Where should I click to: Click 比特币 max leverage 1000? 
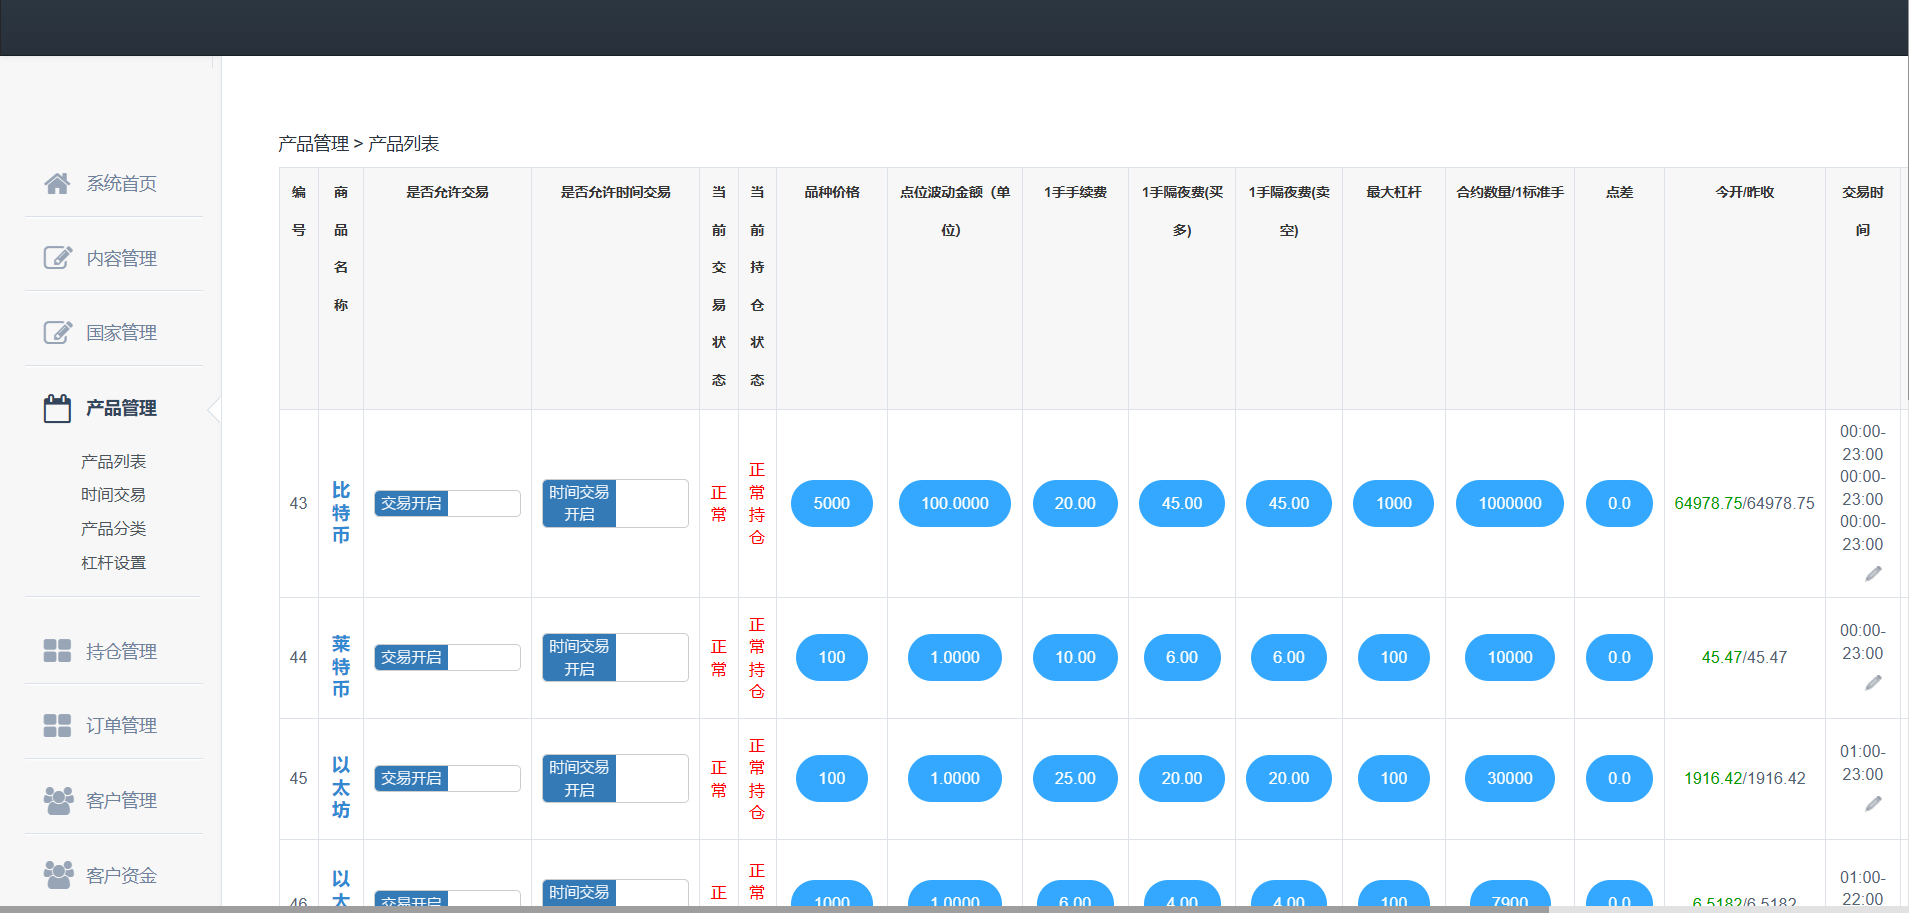1393,503
